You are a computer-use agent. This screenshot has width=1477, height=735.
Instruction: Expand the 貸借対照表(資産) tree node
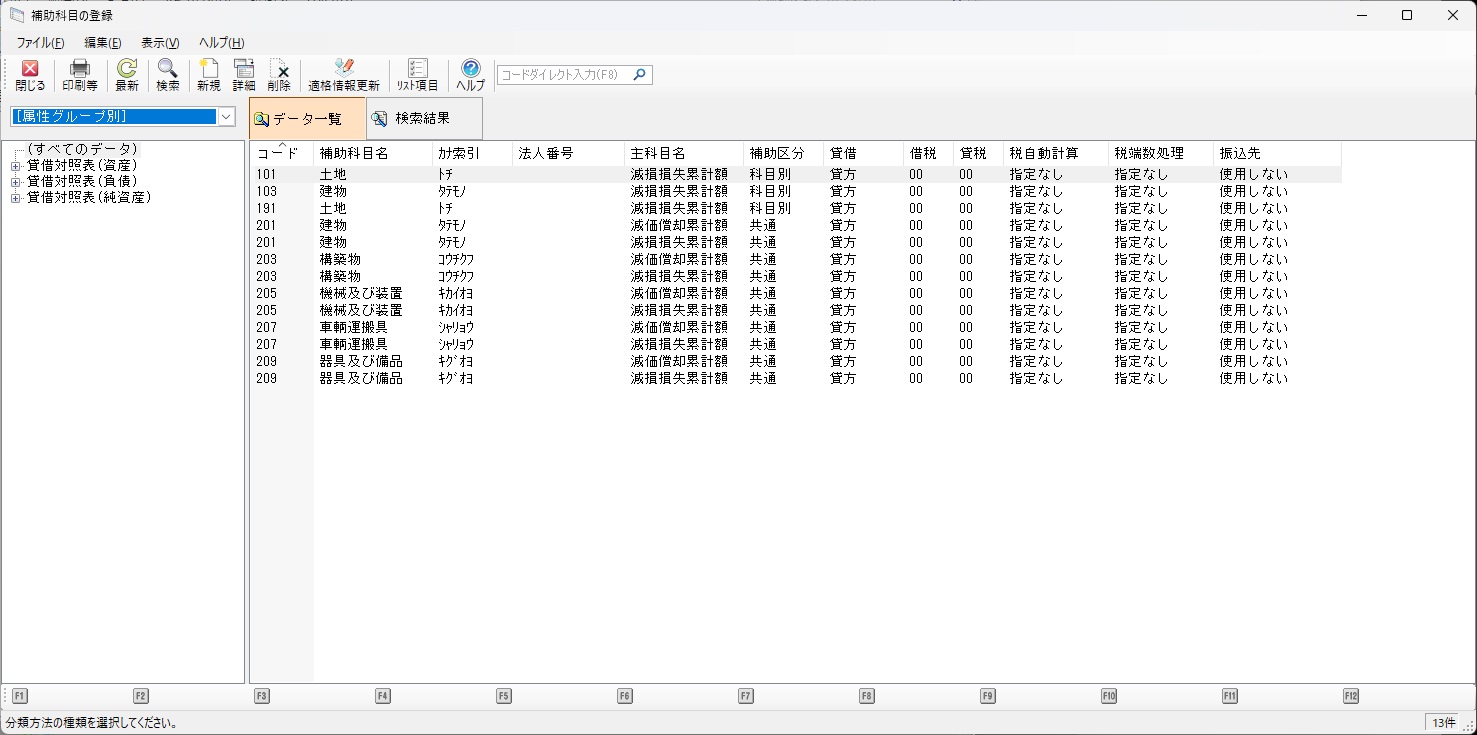click(x=15, y=166)
